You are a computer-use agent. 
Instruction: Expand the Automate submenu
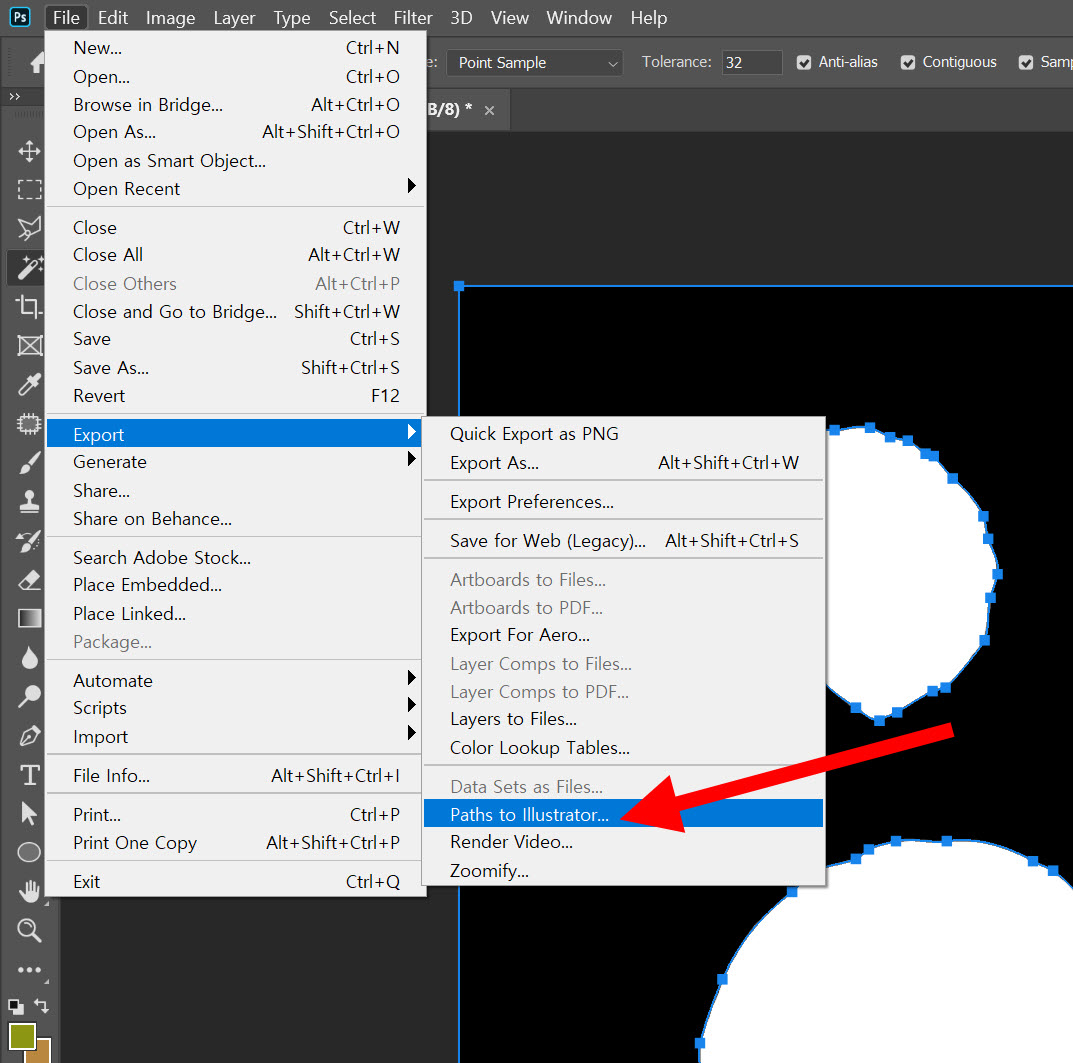coord(236,680)
